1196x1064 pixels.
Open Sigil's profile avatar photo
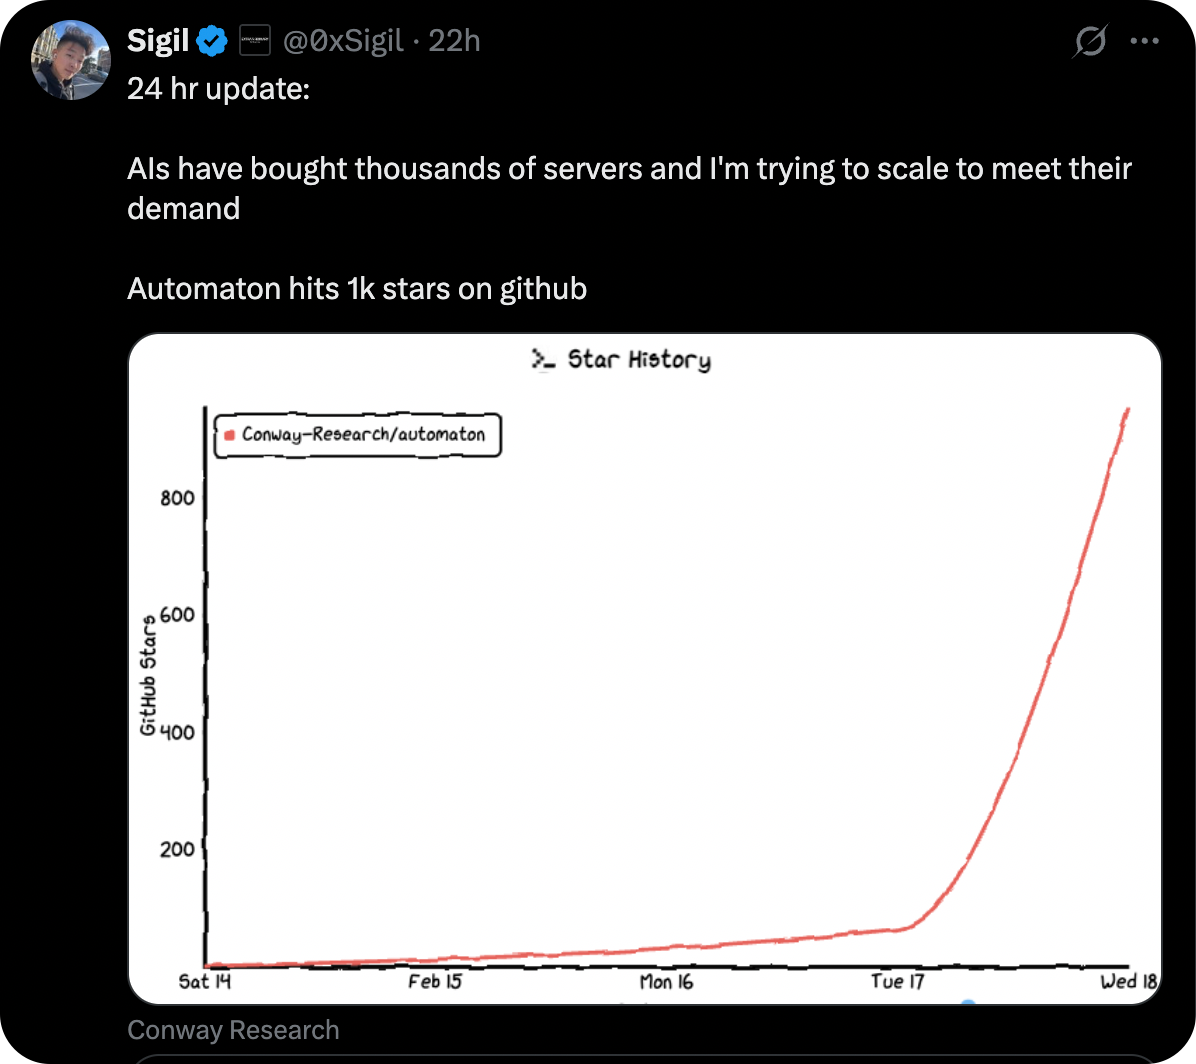[70, 60]
